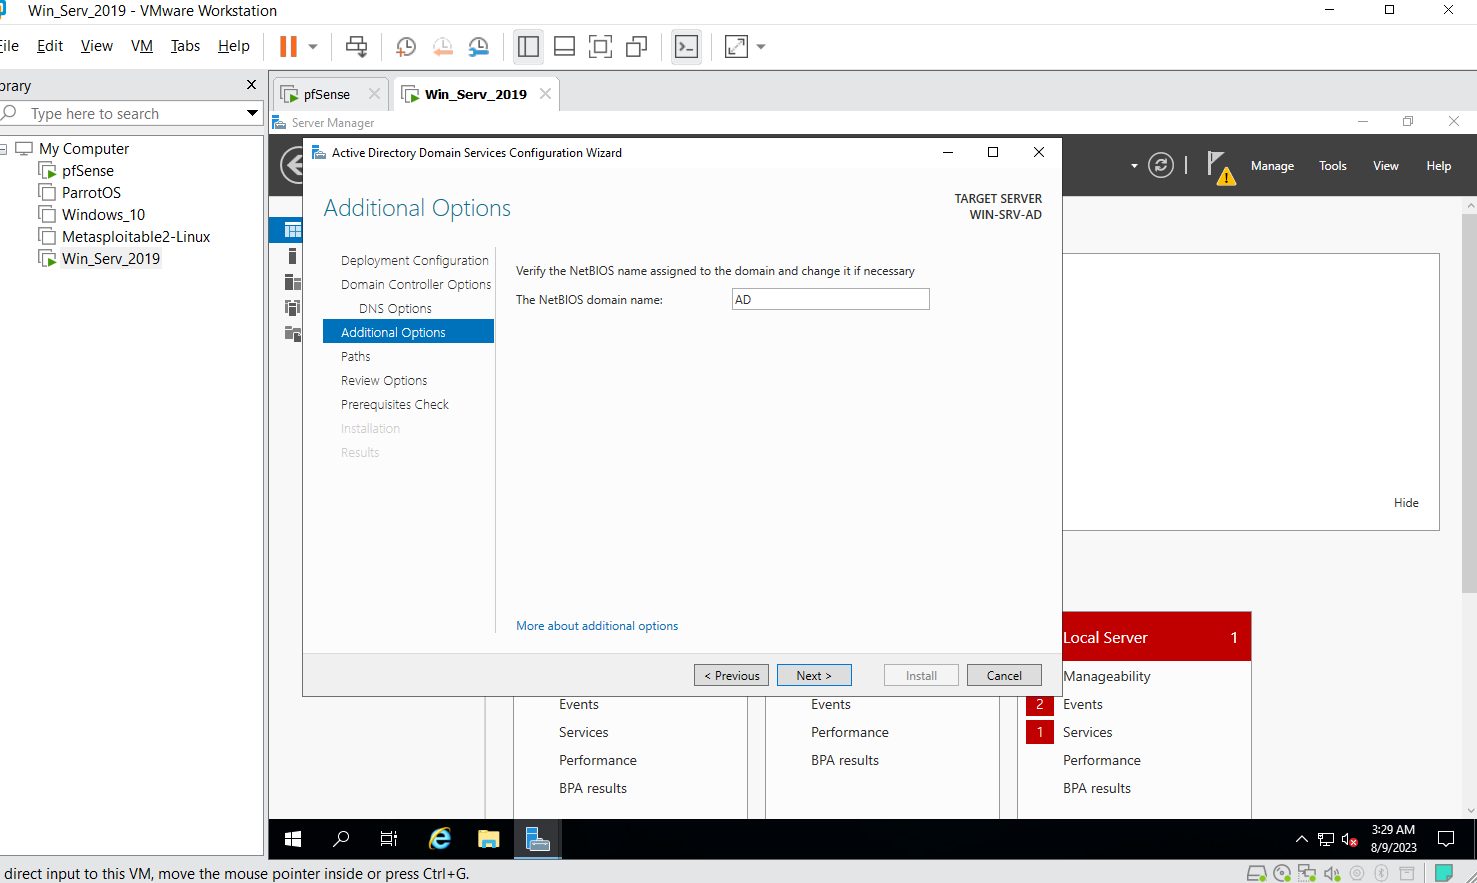Image resolution: width=1477 pixels, height=883 pixels.
Task: Go to DNS Options wizard step
Action: point(395,308)
